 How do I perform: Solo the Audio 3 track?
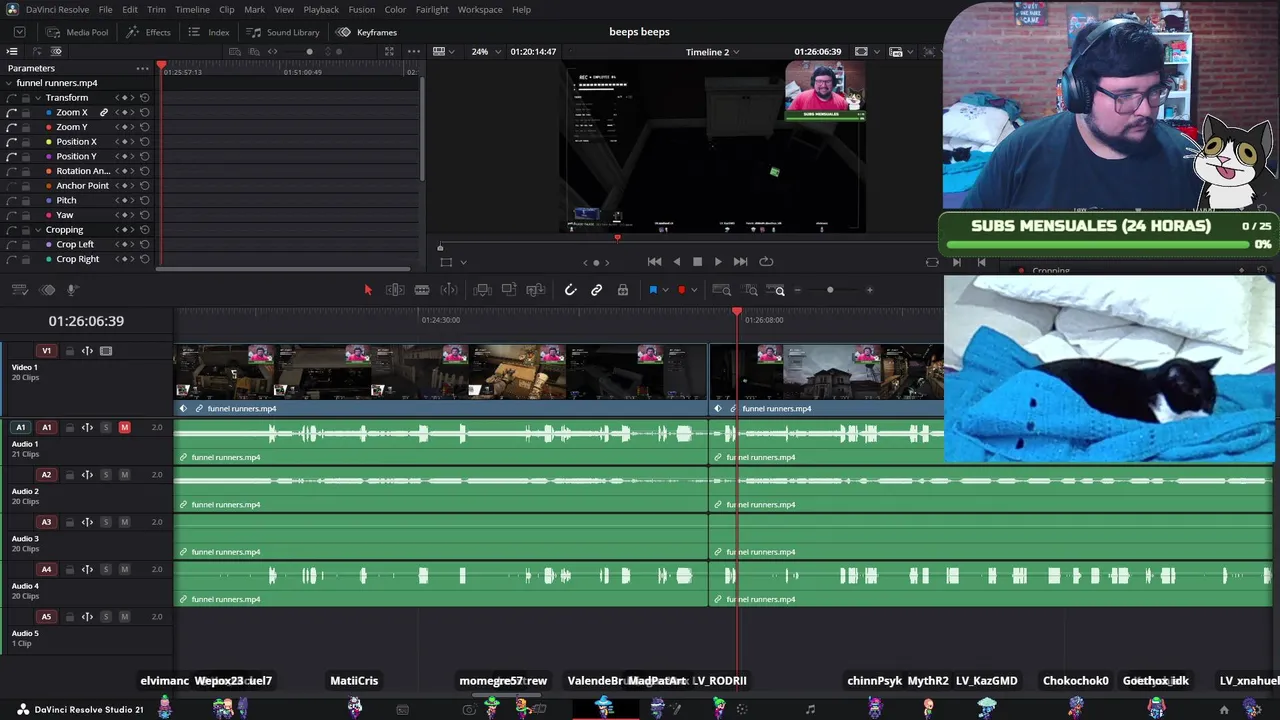pyautogui.click(x=106, y=522)
